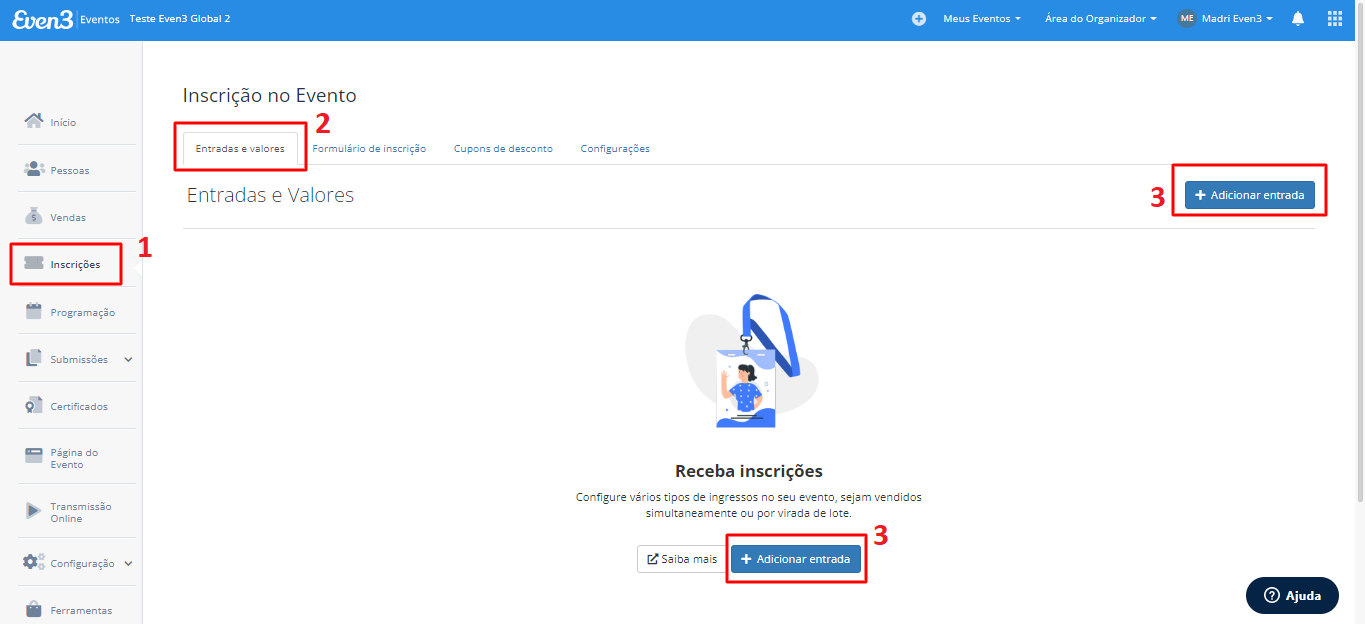Expand the Configuração submenu
1365x624 pixels.
[x=82, y=562]
